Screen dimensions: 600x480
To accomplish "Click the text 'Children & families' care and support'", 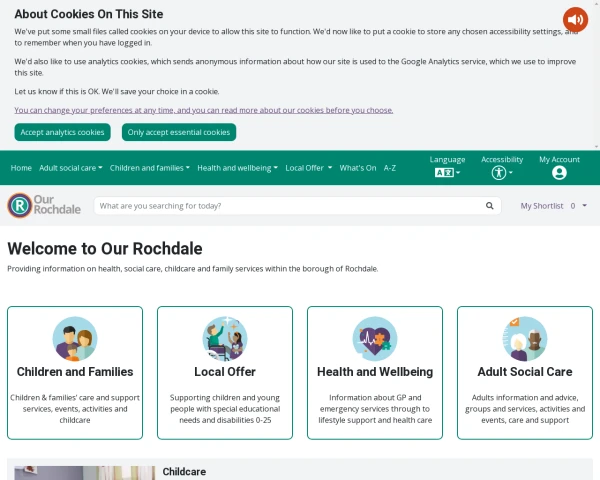I will pyautogui.click(x=75, y=397).
